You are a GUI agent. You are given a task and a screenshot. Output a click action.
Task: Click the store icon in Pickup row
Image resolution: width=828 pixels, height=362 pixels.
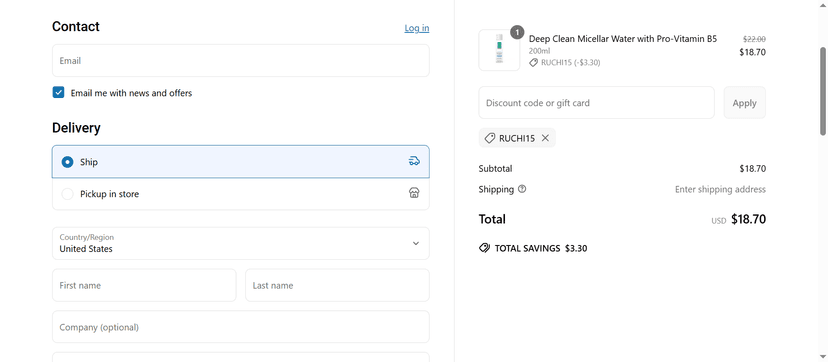(415, 193)
